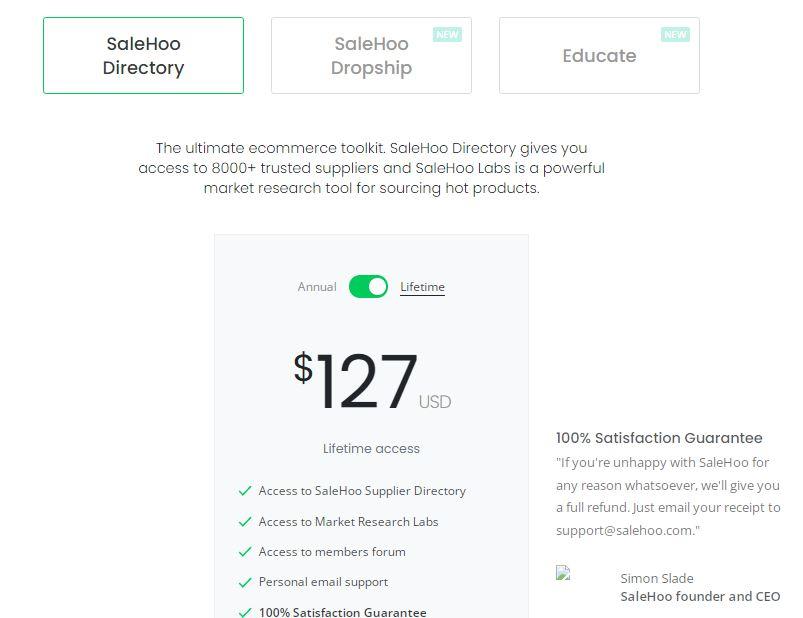Viewport: 803px width, 618px height.
Task: Click checkmark beside Supplier Directory access
Action: pos(245,491)
